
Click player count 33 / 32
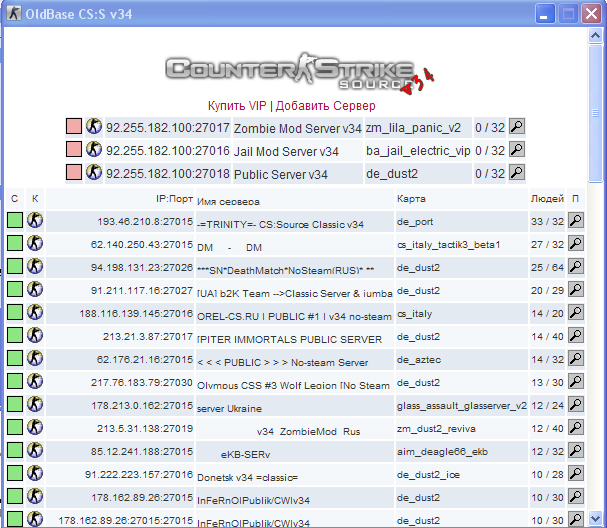pyautogui.click(x=547, y=221)
